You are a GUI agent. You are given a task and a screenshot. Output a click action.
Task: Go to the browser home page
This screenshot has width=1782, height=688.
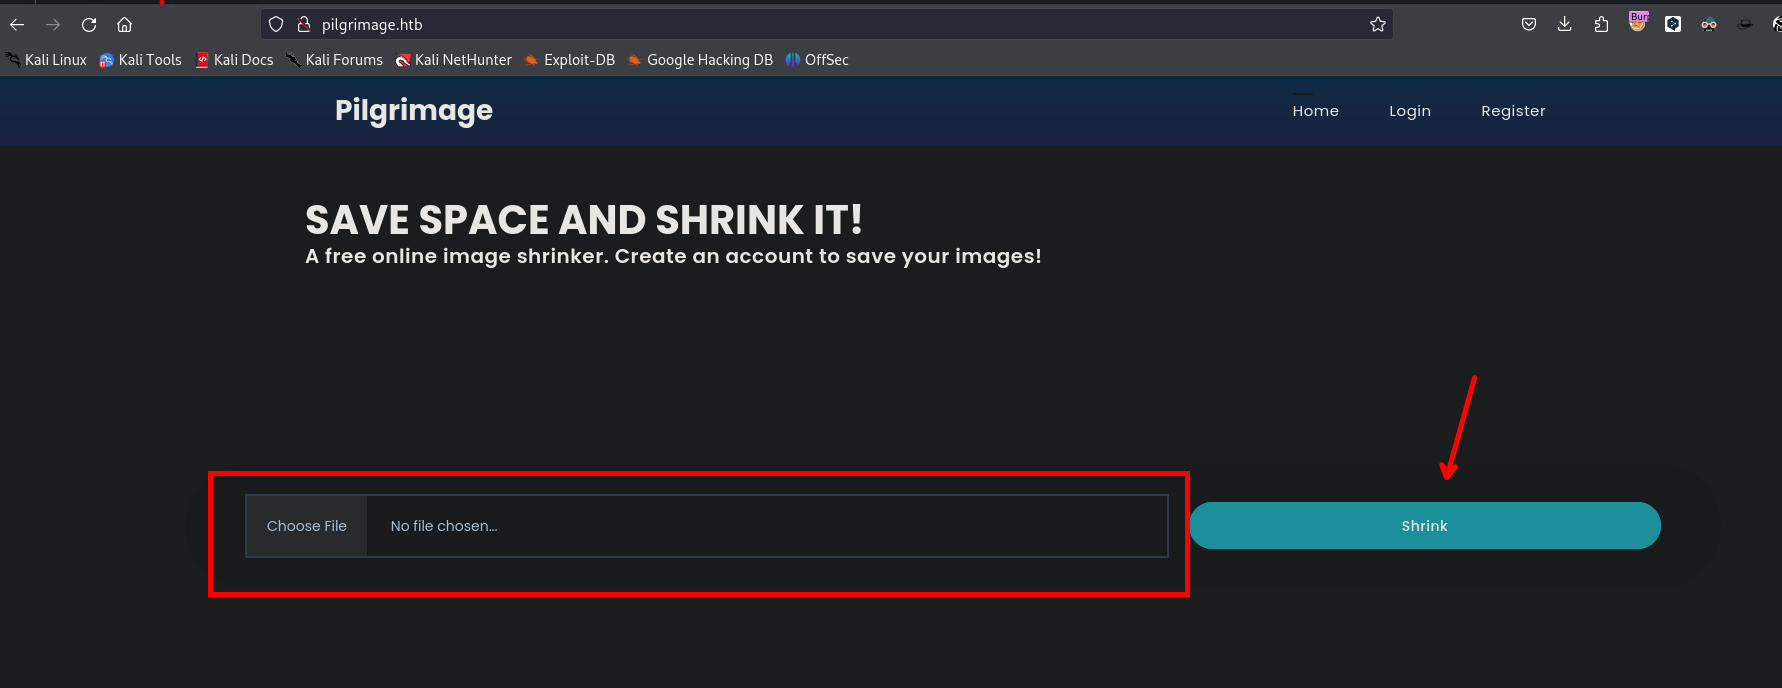pos(124,25)
